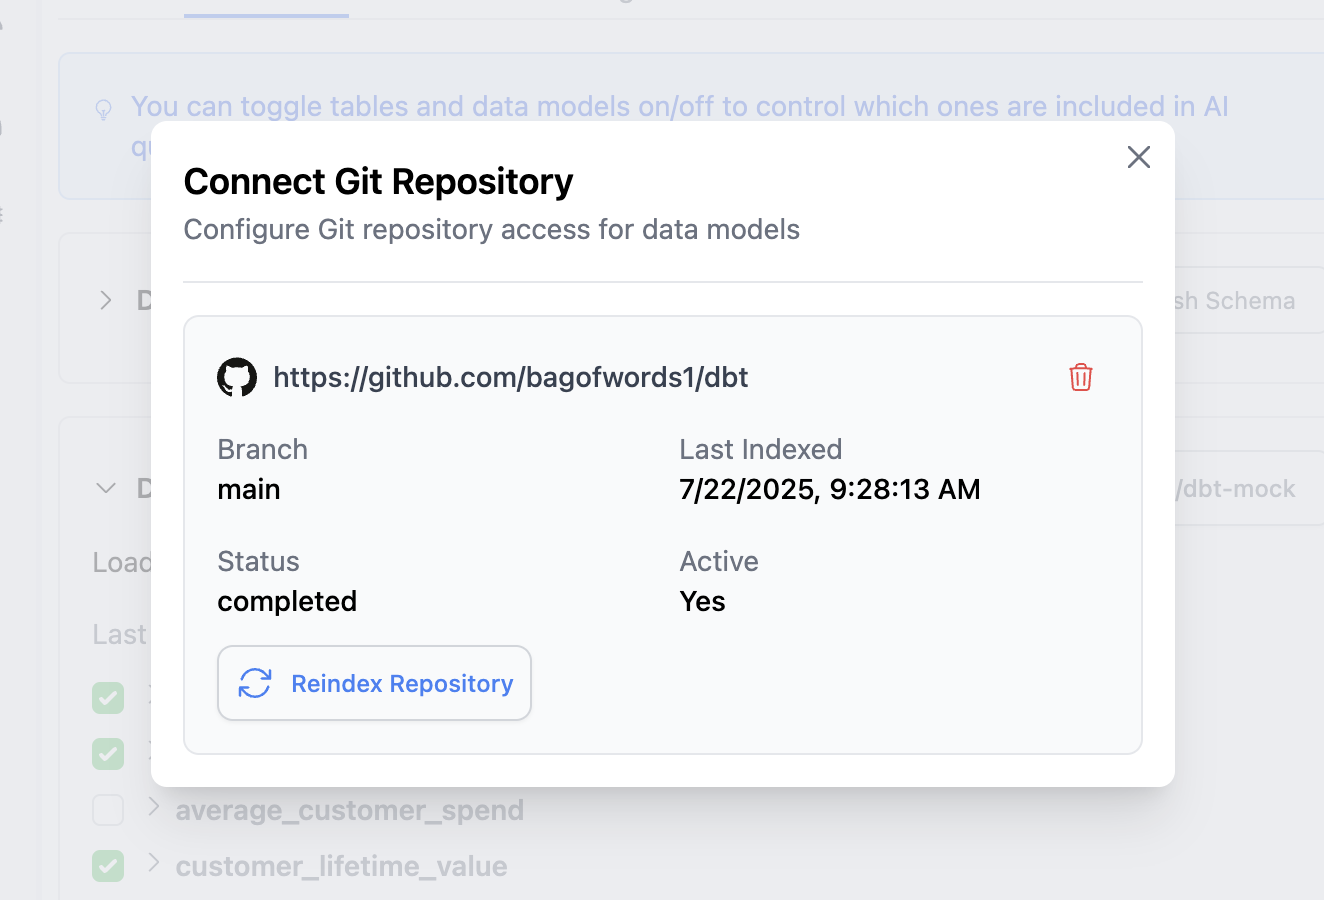
Task: Expand the average_customer_spend row chevron
Action: point(153,807)
